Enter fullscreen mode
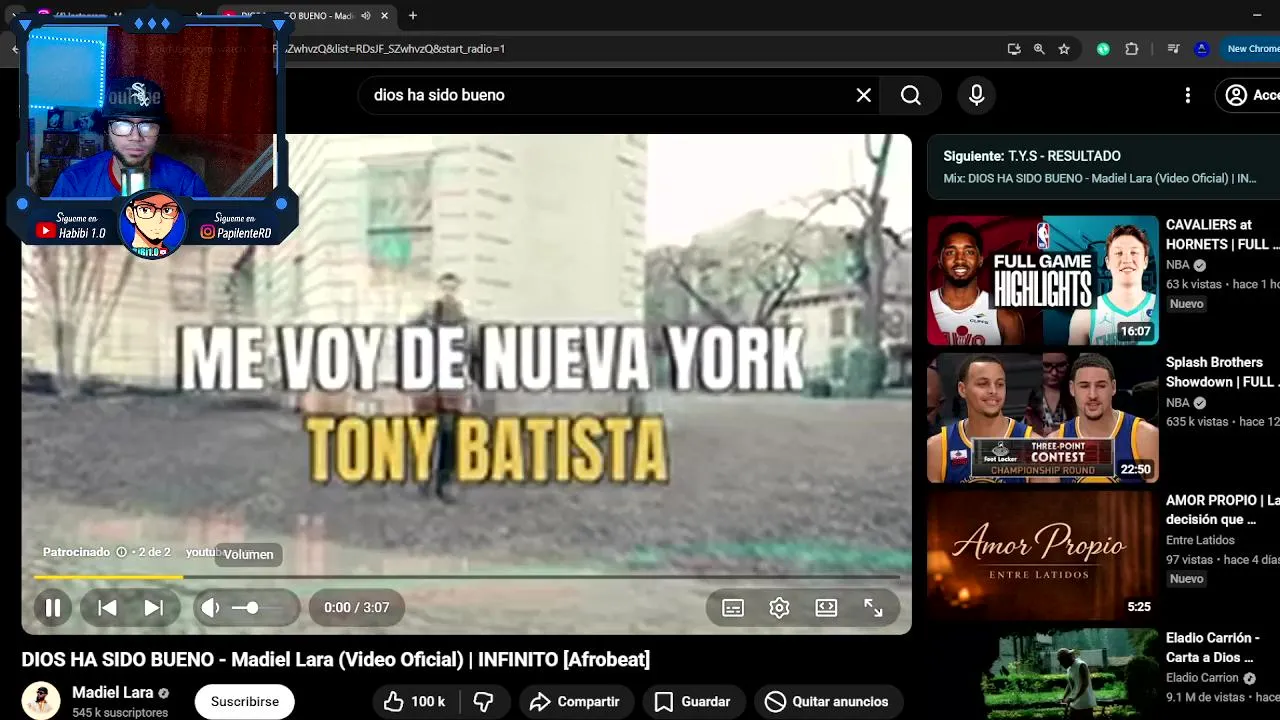 873,607
